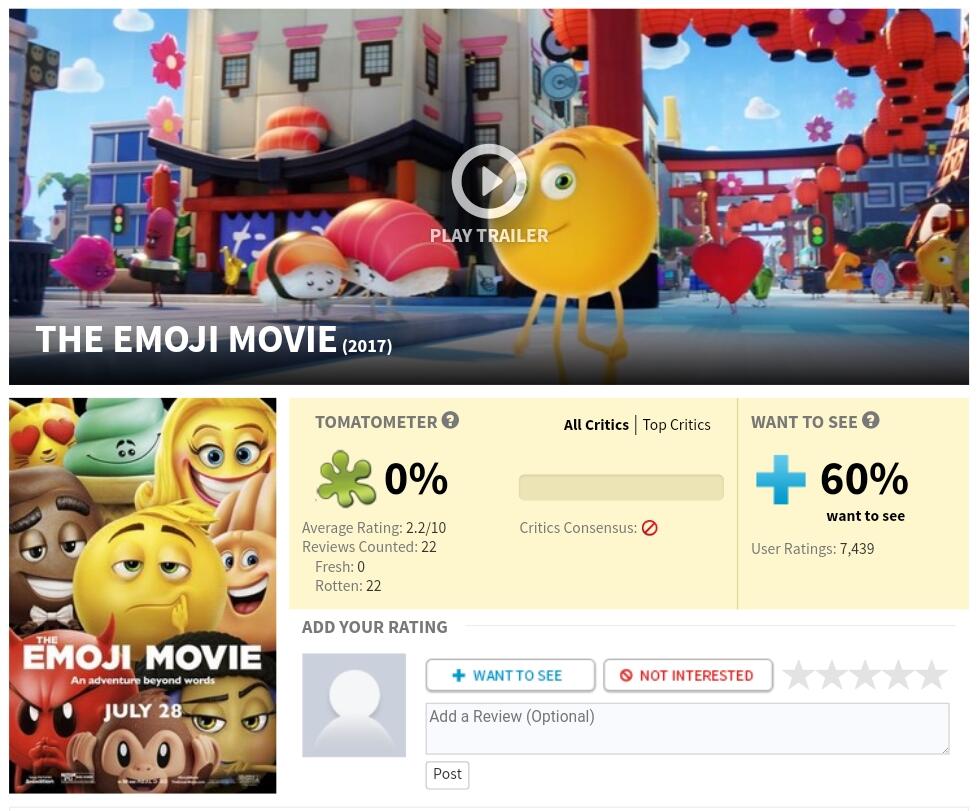
Task: Play the Emoji Movie trailer
Action: click(488, 181)
